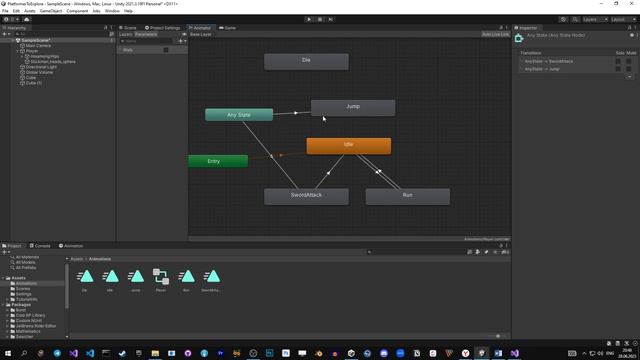Image resolution: width=640 pixels, height=360 pixels.
Task: Toggle Mute for AnyState to Jump
Action: tap(629, 69)
